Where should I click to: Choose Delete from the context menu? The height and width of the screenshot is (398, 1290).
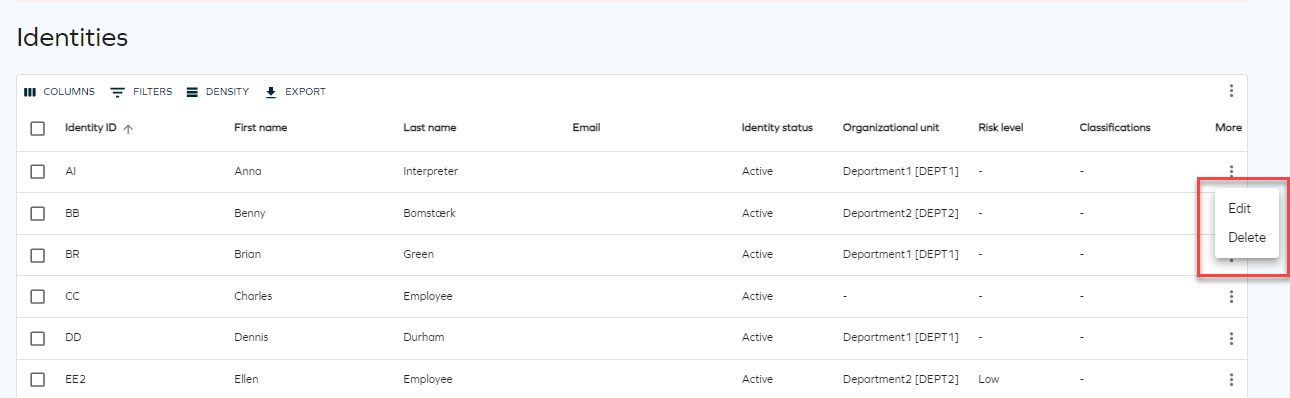click(1246, 237)
